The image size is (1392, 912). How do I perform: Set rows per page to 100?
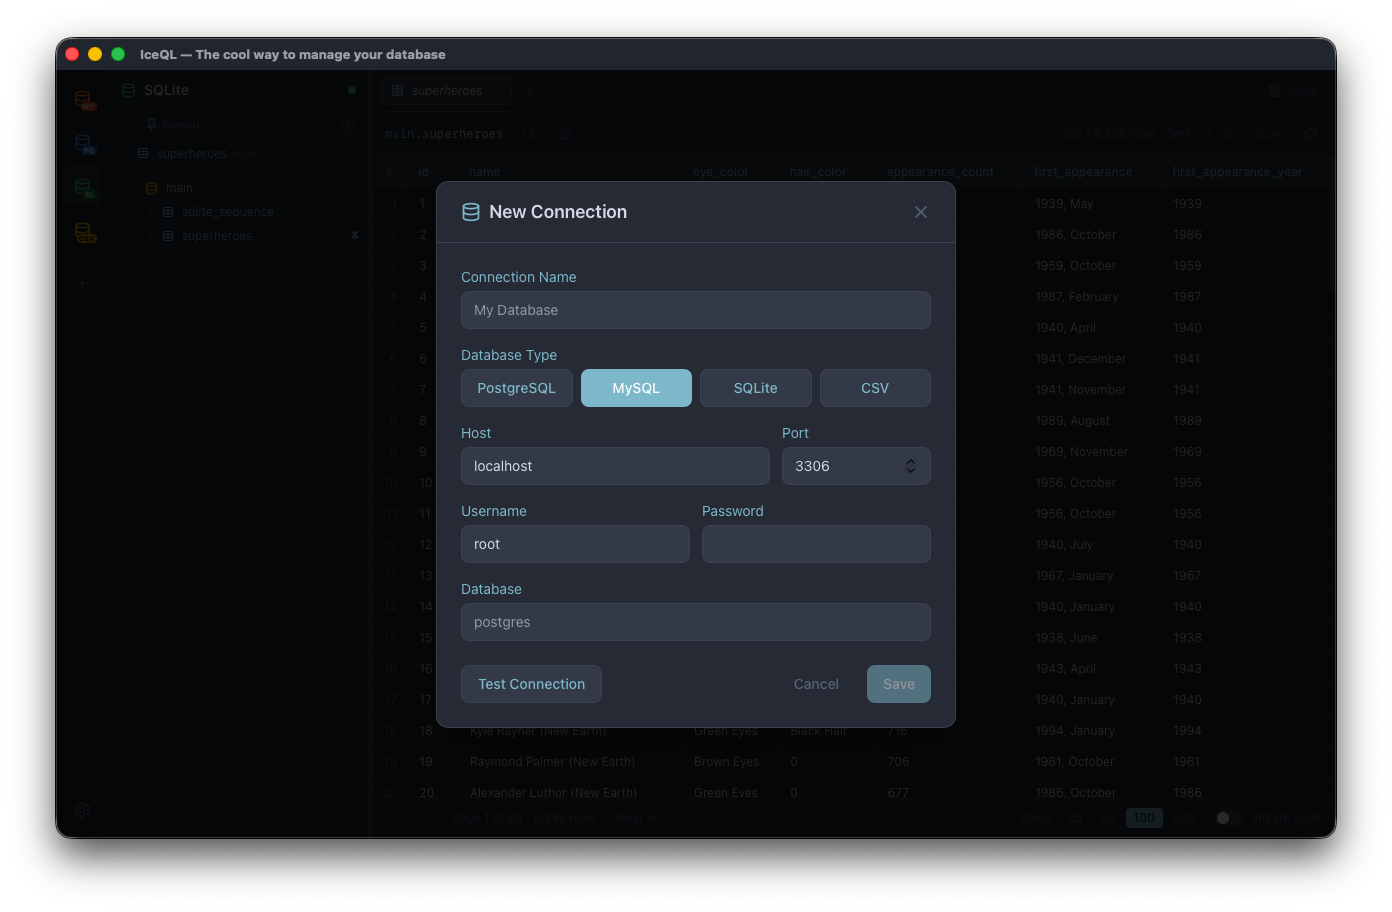pos(1144,818)
